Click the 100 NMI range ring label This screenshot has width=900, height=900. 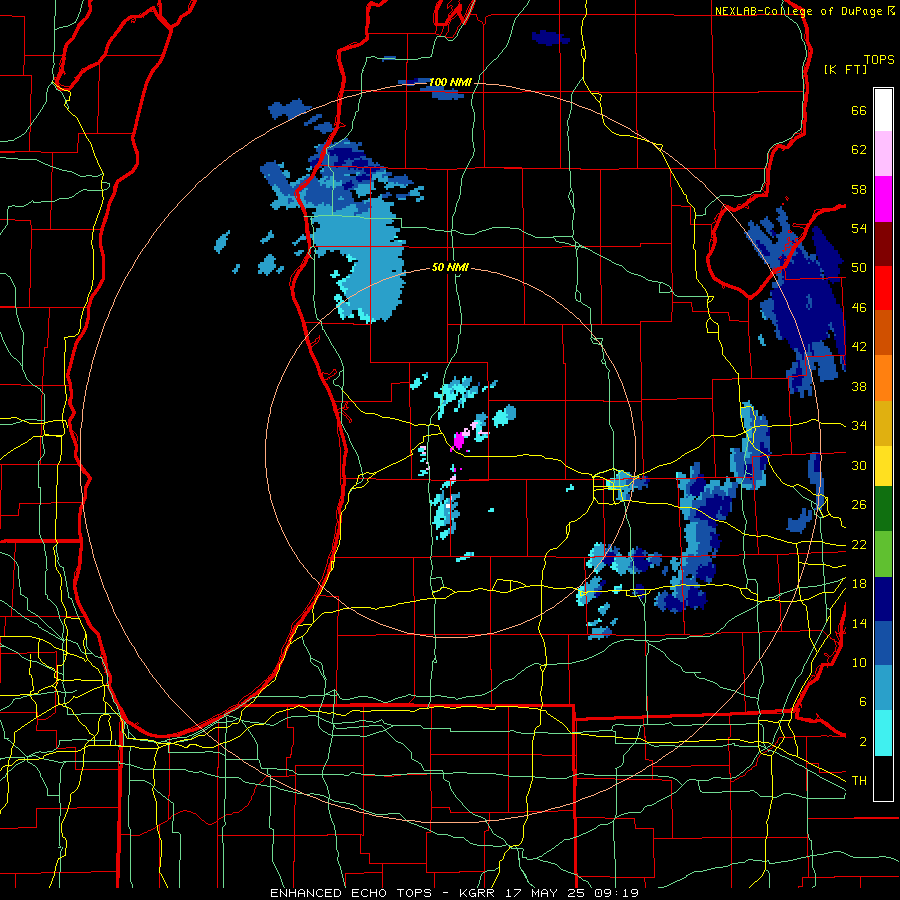(x=450, y=83)
